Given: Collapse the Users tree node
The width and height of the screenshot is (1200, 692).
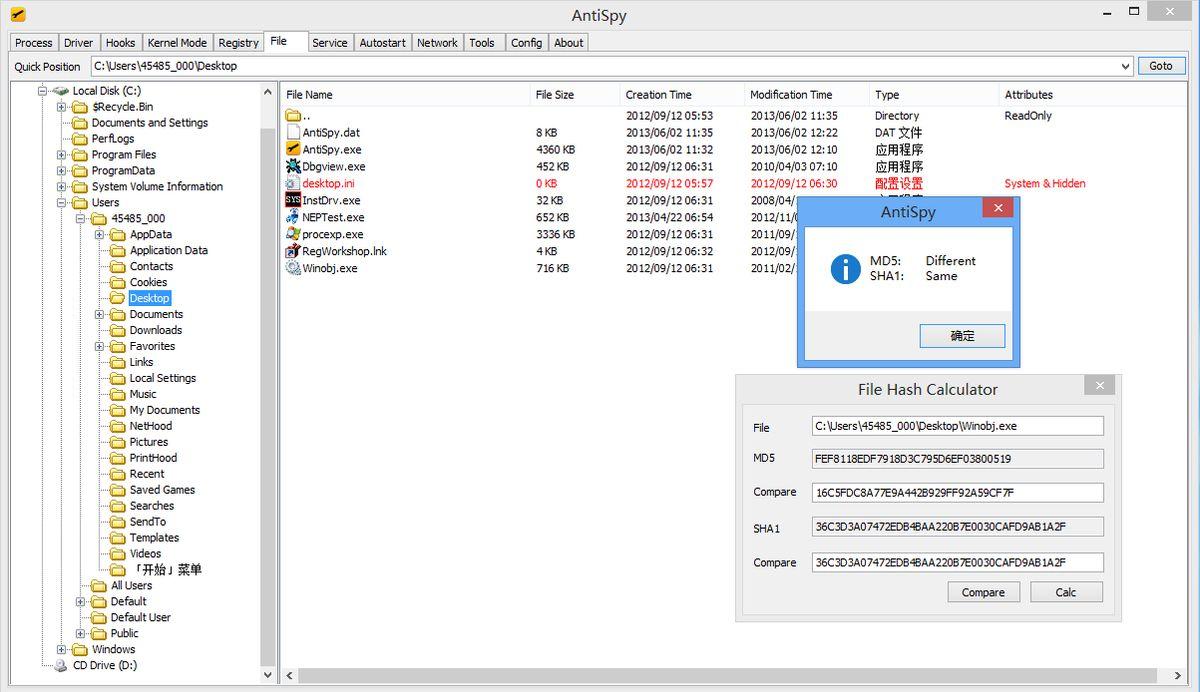Looking at the screenshot, I should tap(62, 203).
